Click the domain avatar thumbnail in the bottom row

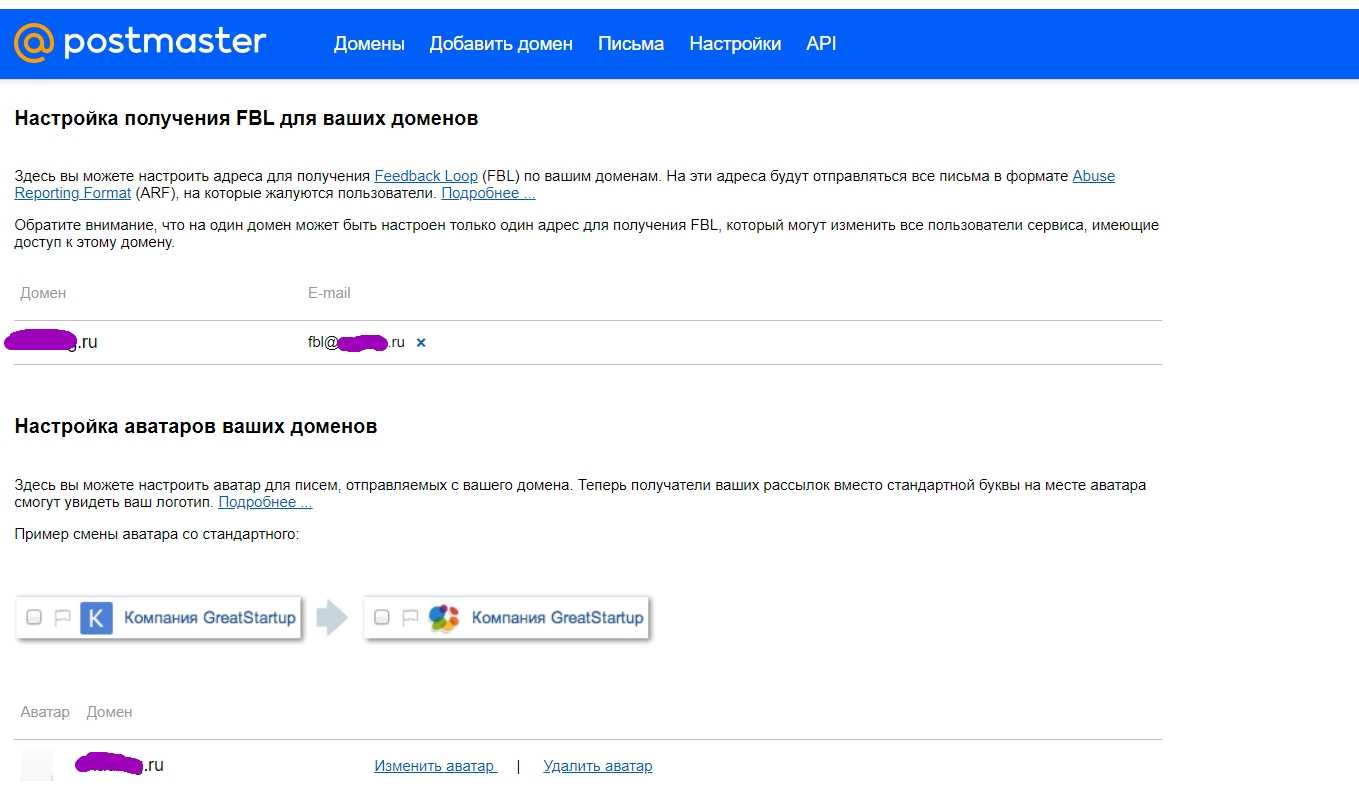coord(37,766)
